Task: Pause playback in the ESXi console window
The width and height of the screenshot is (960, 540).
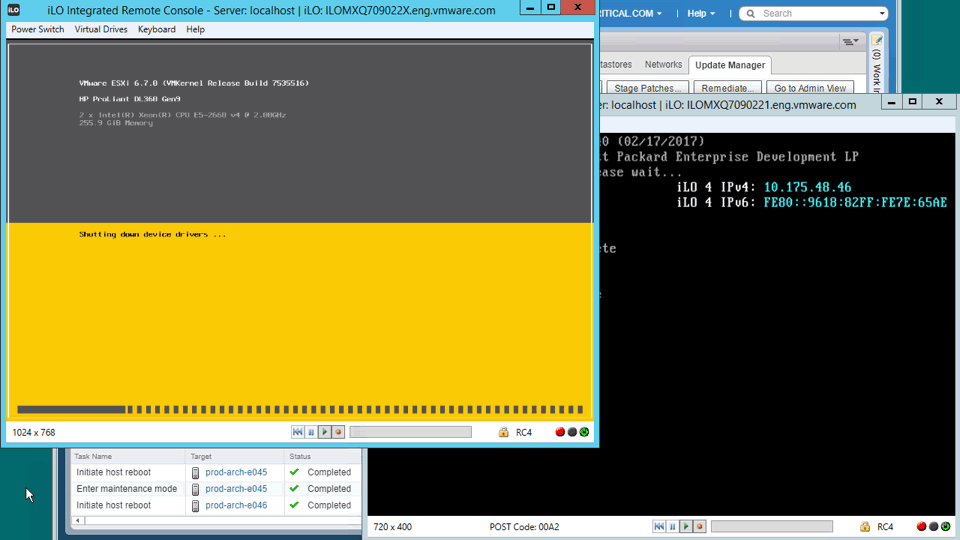Action: [x=311, y=432]
